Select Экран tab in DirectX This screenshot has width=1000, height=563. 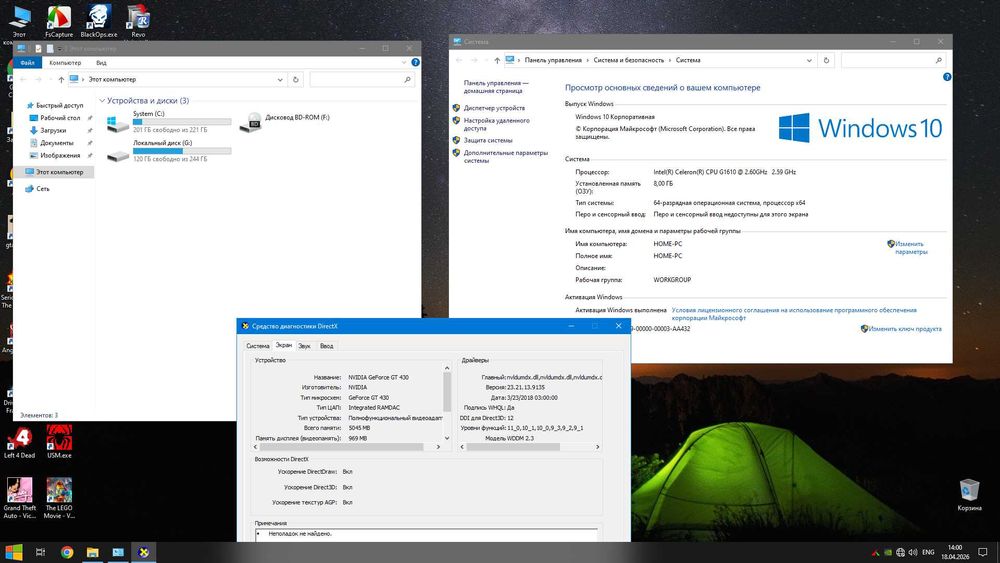click(x=284, y=345)
